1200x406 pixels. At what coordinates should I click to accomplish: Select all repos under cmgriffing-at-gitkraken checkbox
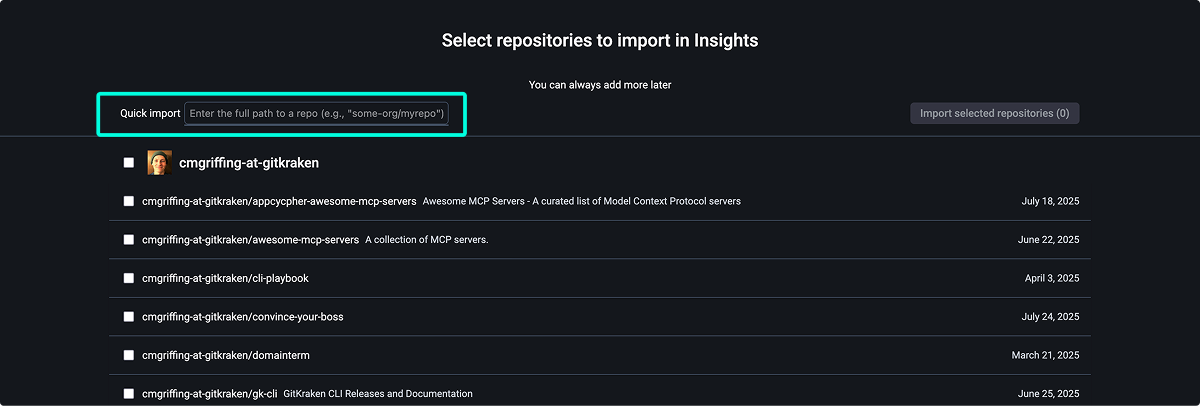129,162
